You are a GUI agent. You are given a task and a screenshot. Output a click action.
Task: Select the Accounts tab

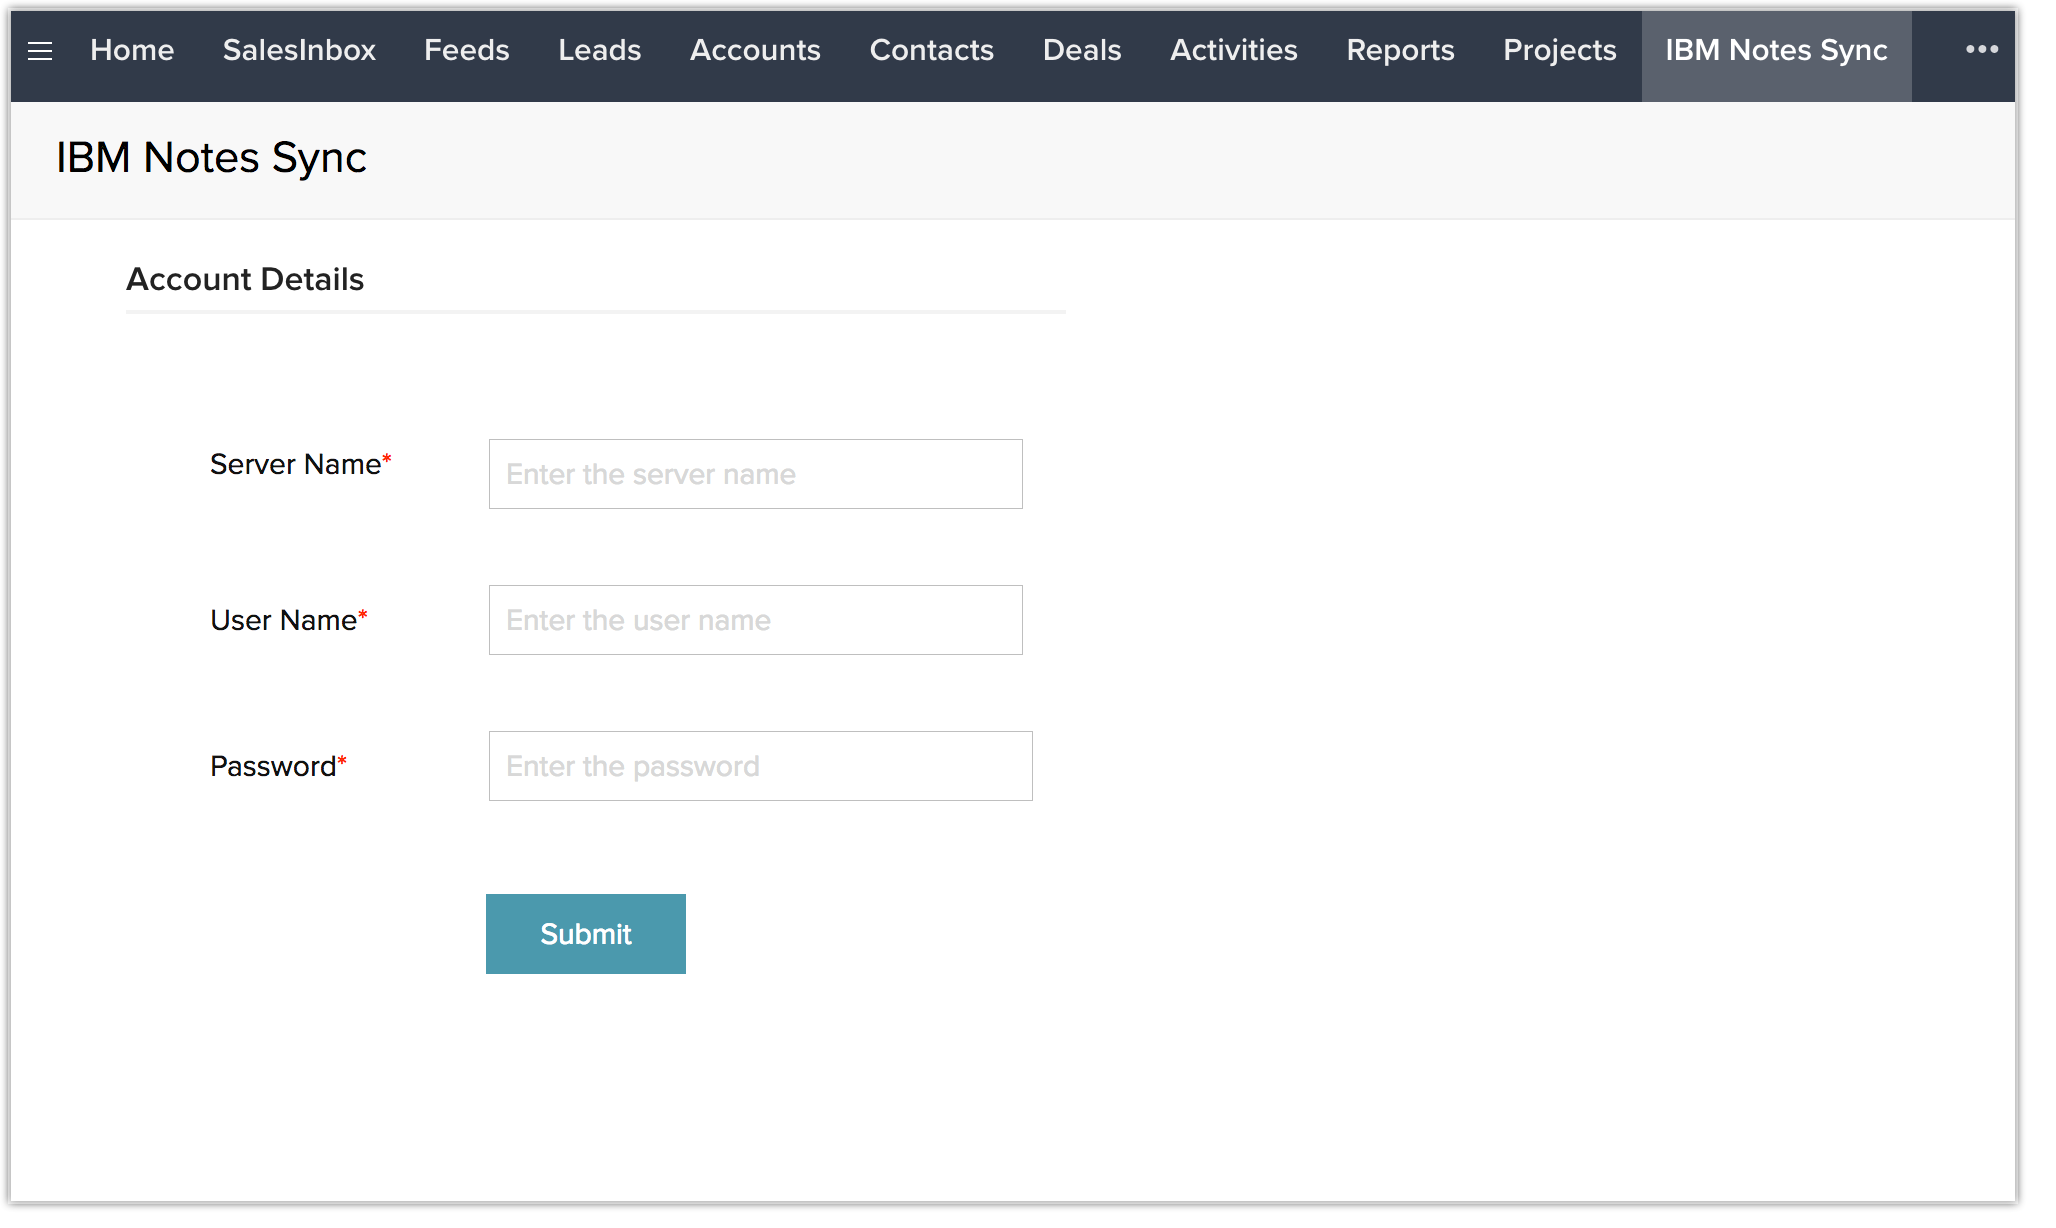coord(755,51)
